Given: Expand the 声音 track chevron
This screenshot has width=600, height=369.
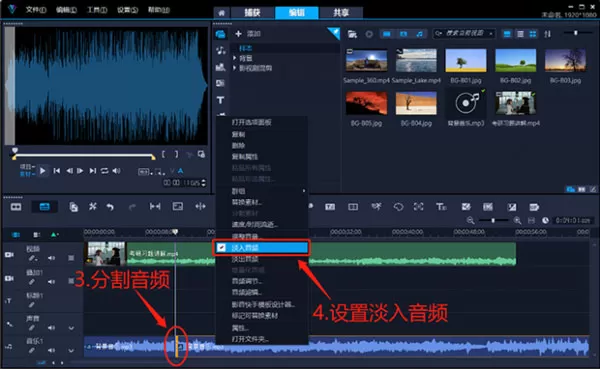Looking at the screenshot, I should [71, 328].
